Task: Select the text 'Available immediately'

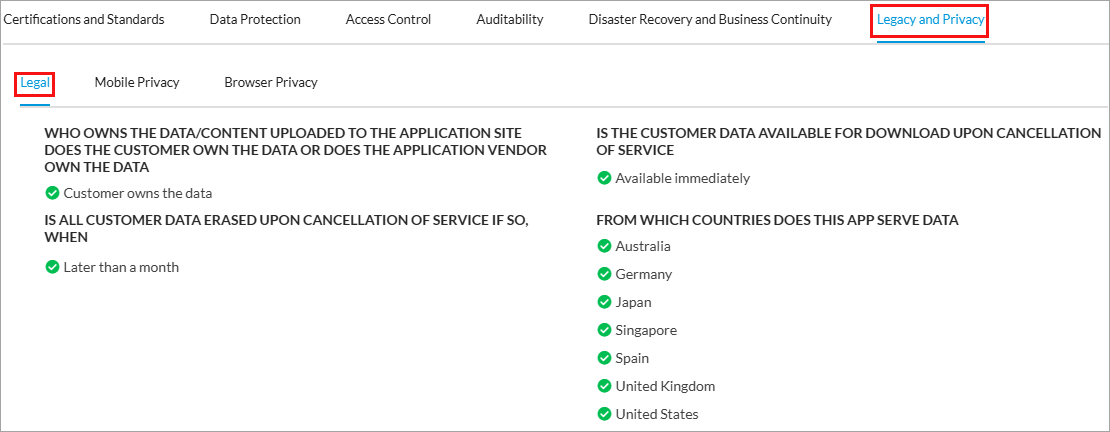Action: click(x=682, y=178)
